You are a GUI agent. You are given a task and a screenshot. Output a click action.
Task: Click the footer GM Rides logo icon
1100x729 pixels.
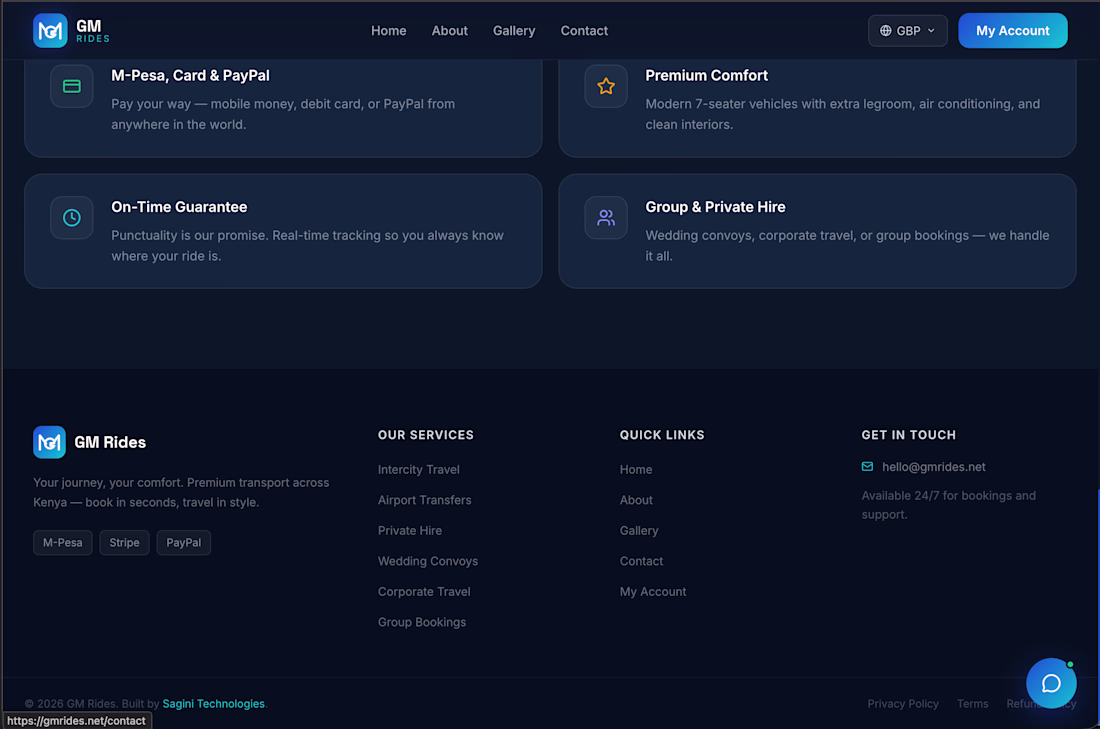[49, 442]
